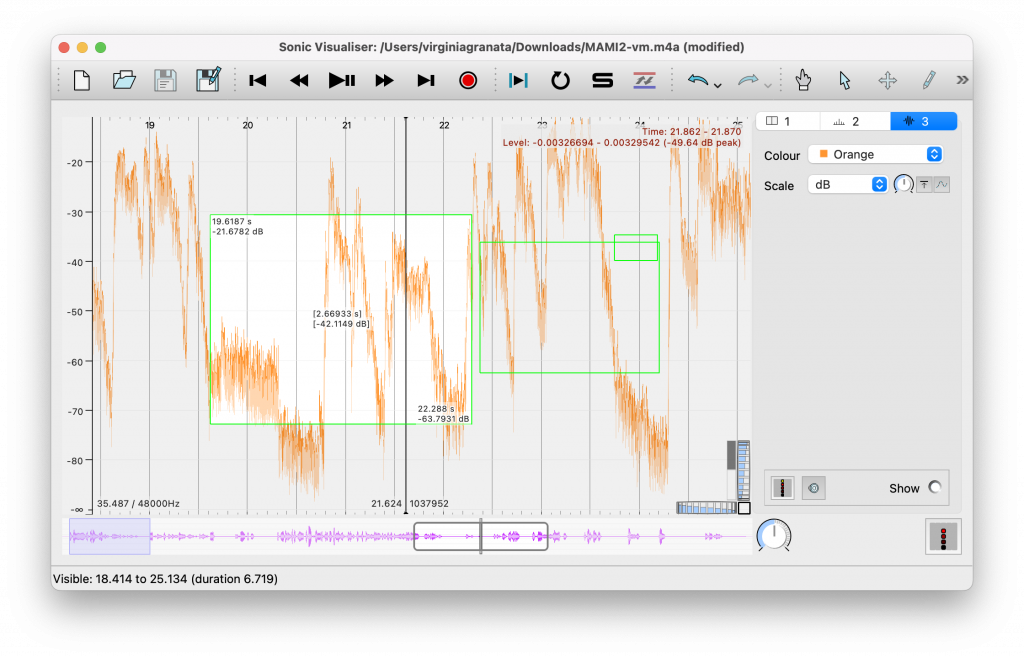Screen dimensions: 1024x658
Task: Click the reset zoom square button
Action: (x=744, y=507)
